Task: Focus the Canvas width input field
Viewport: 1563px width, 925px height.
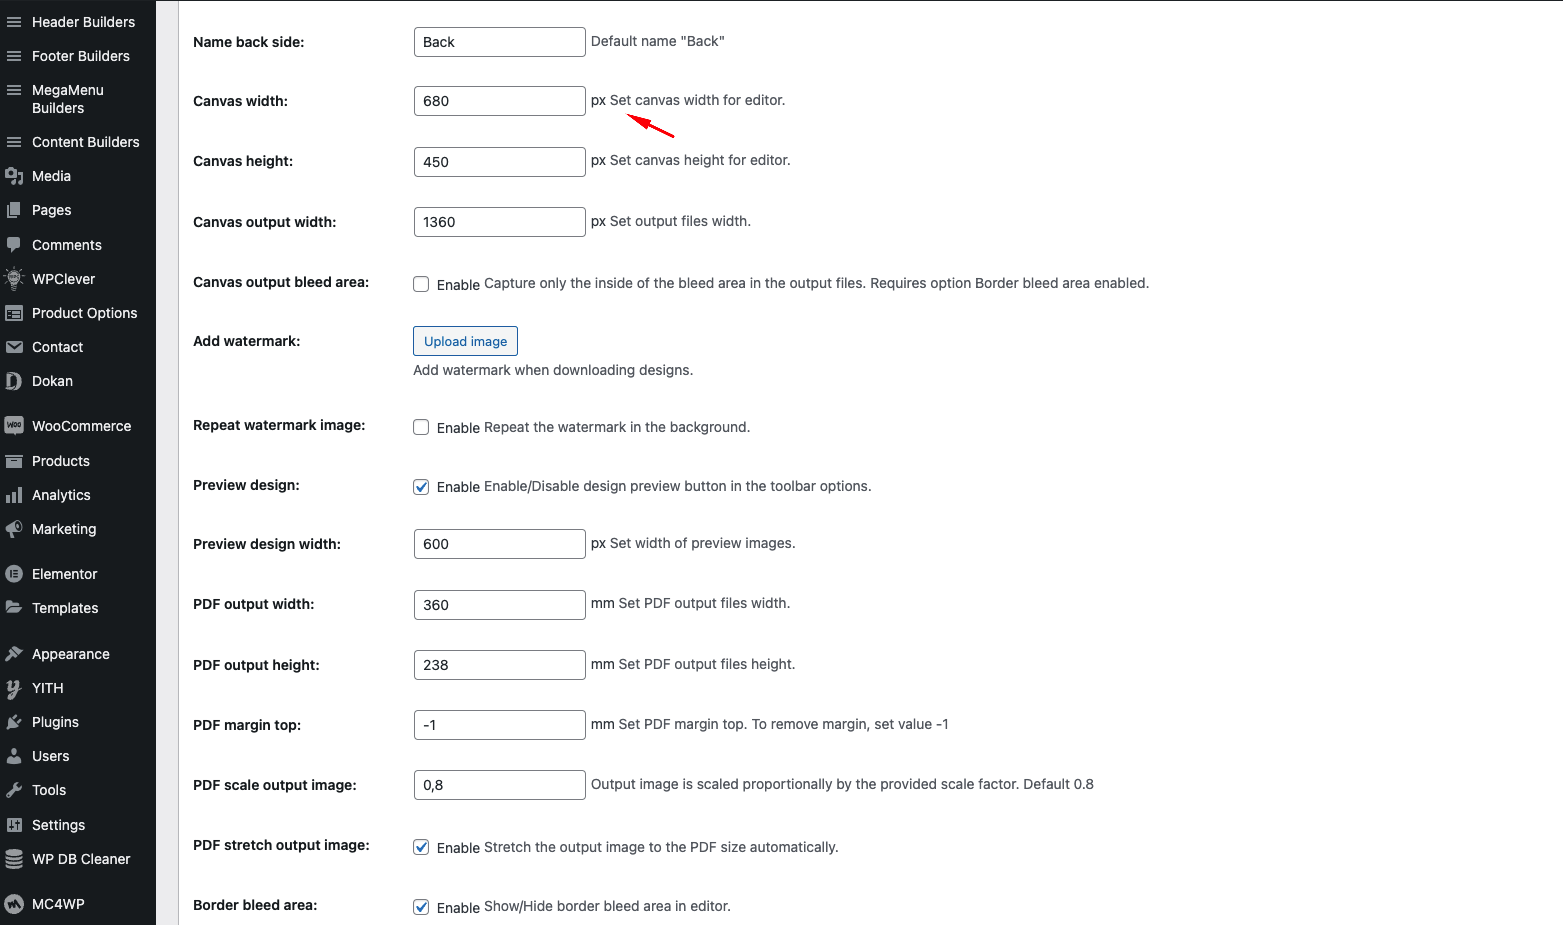Action: [x=499, y=101]
